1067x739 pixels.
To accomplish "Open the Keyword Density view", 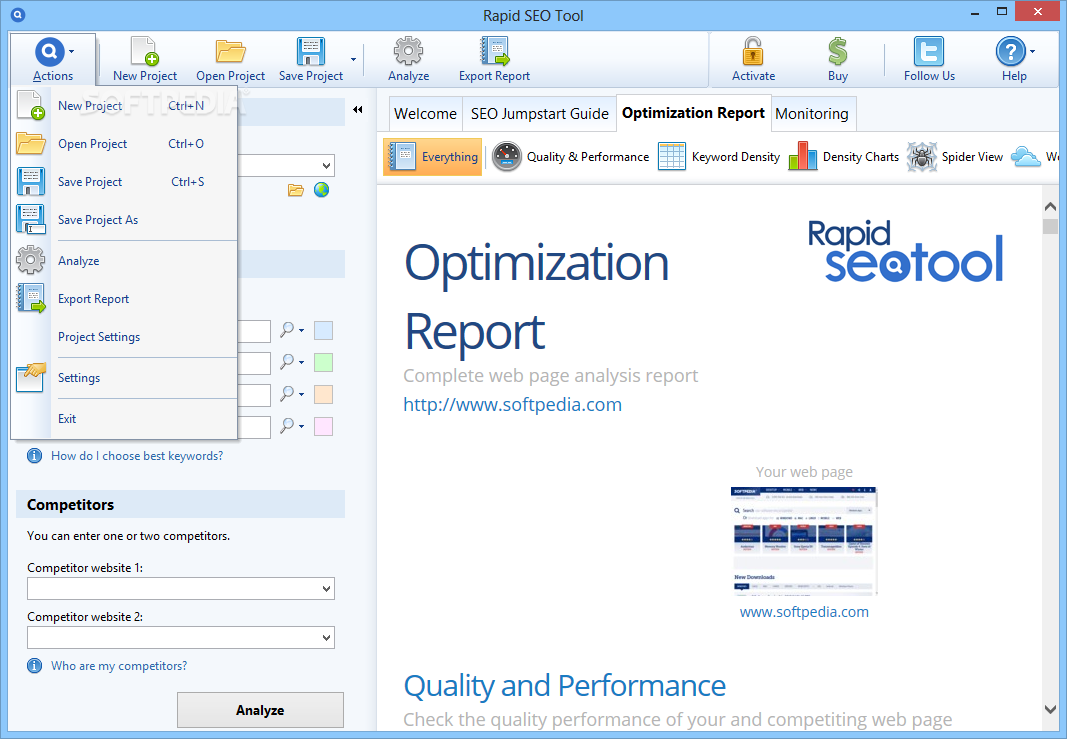I will 719,157.
